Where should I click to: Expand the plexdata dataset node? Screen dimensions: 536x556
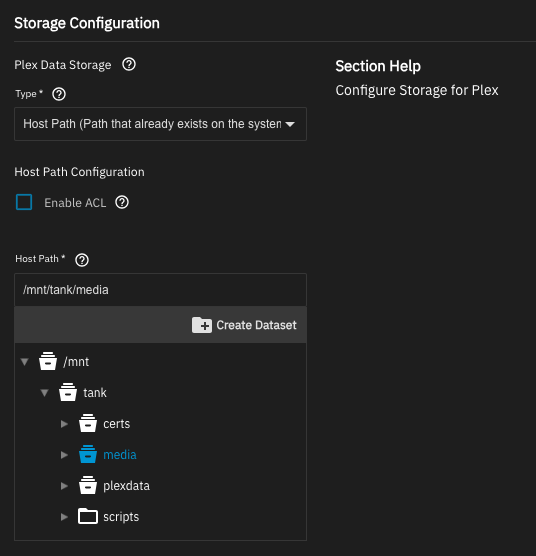click(x=64, y=486)
